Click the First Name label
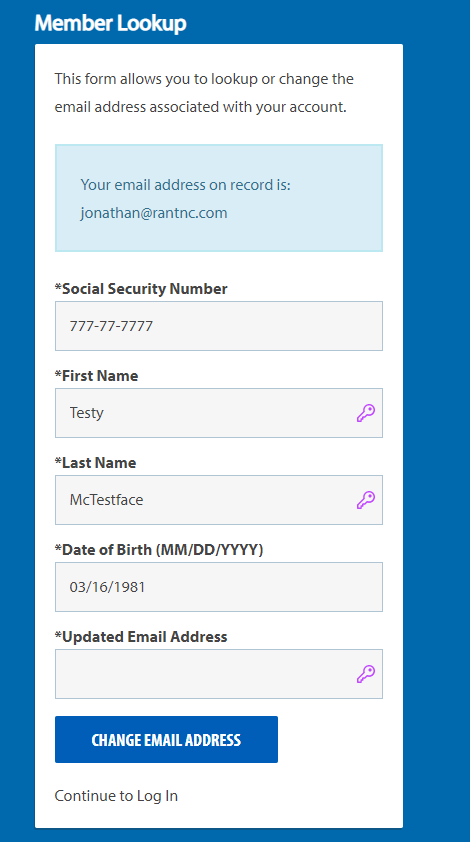The height and width of the screenshot is (842, 470). 96,376
